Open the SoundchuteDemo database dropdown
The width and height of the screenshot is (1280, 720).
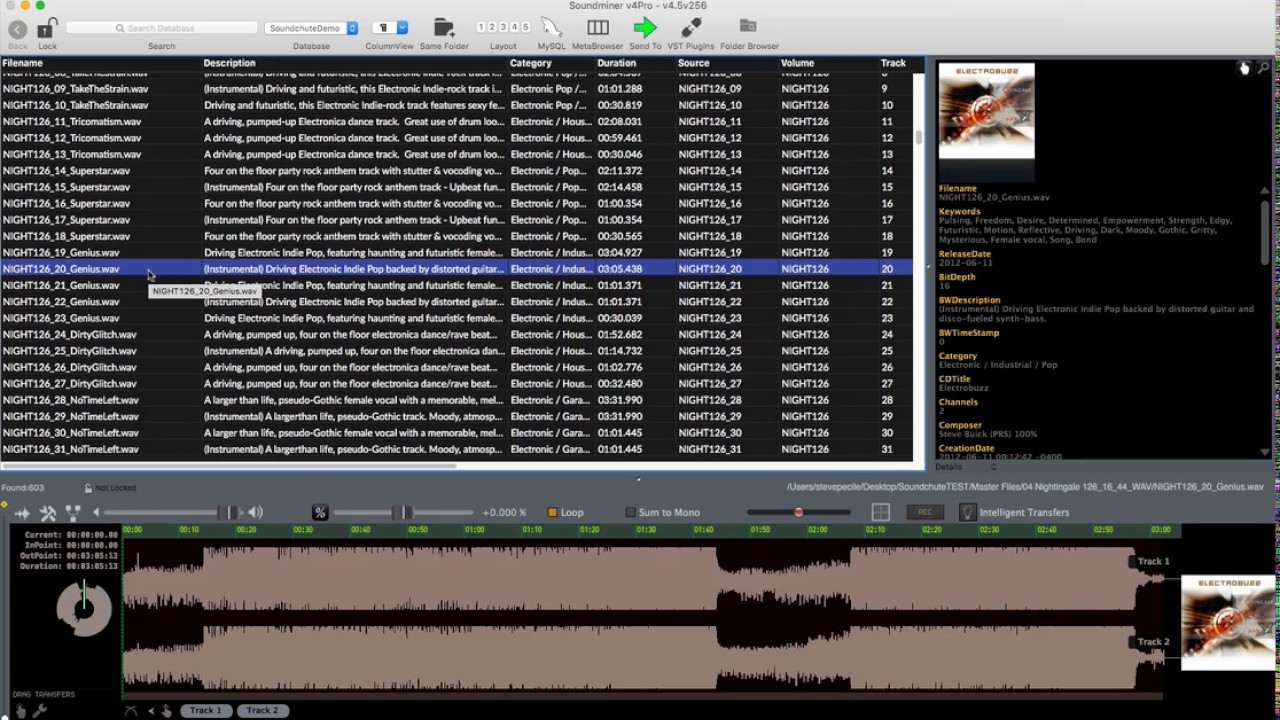click(x=312, y=28)
